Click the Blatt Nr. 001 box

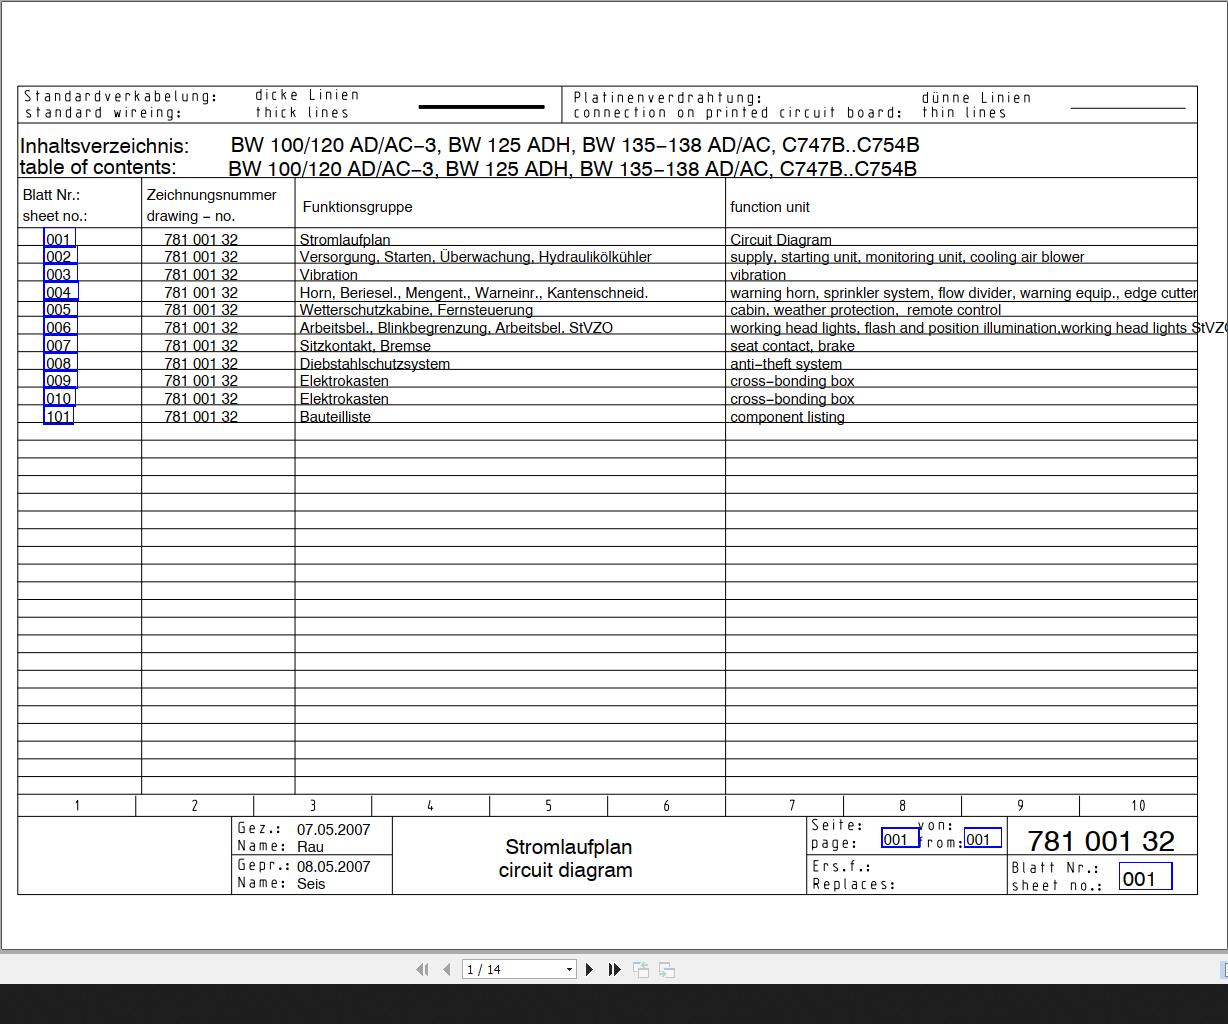coord(1145,877)
